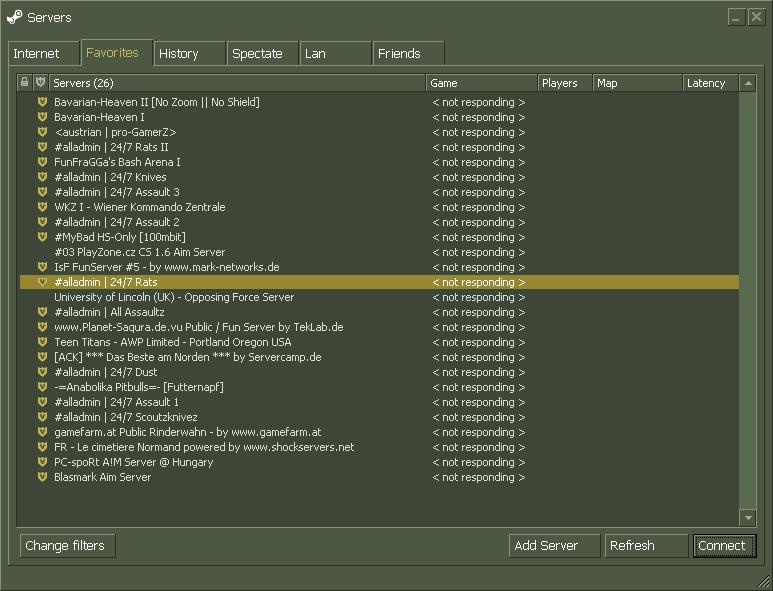Click VAC shield beside All Assaultz
The width and height of the screenshot is (773, 591).
click(x=42, y=312)
